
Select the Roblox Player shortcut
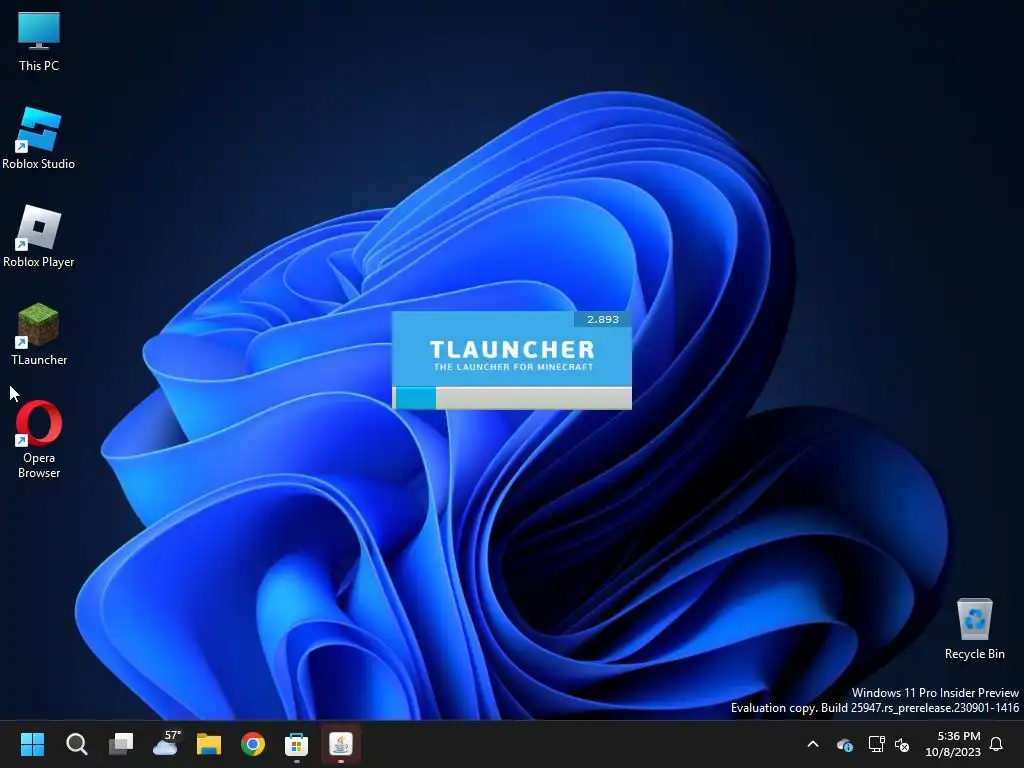[39, 236]
